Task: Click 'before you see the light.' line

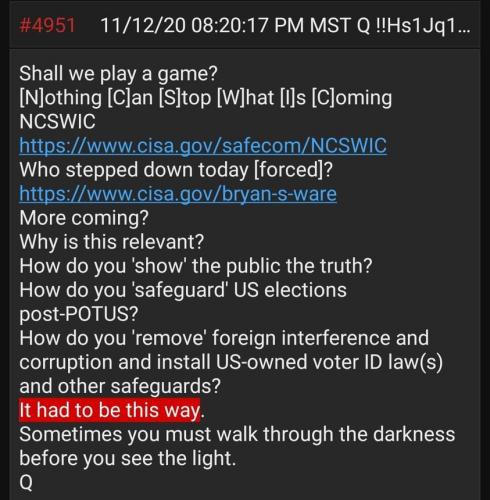Action: click(128, 458)
